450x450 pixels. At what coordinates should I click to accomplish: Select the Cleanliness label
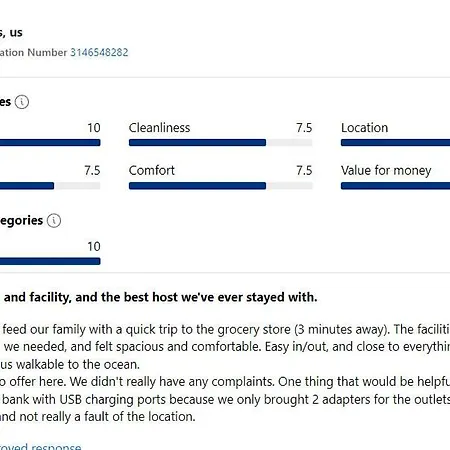(159, 128)
